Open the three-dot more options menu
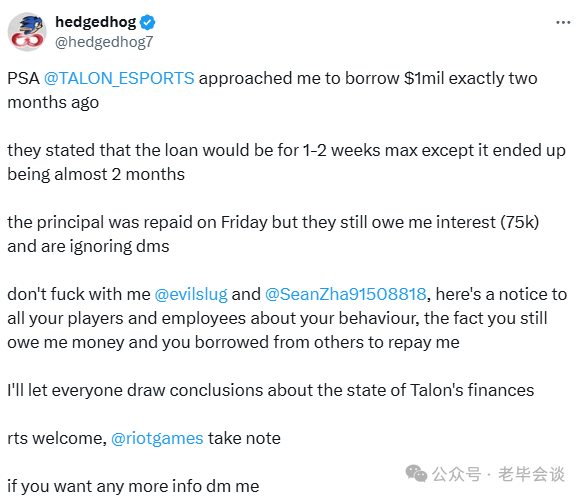Viewport: 583px width, 497px height. click(563, 23)
